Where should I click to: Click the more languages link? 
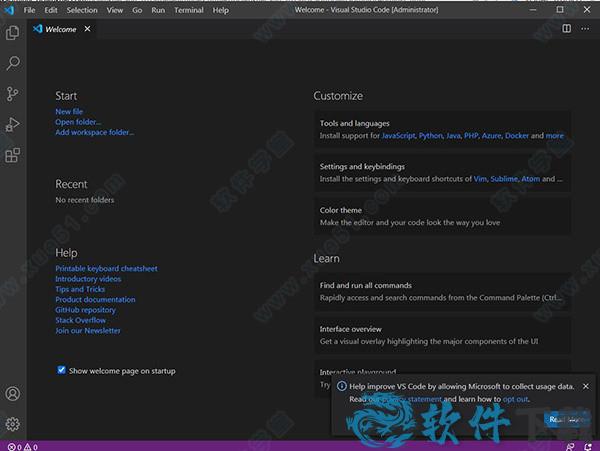(554, 136)
